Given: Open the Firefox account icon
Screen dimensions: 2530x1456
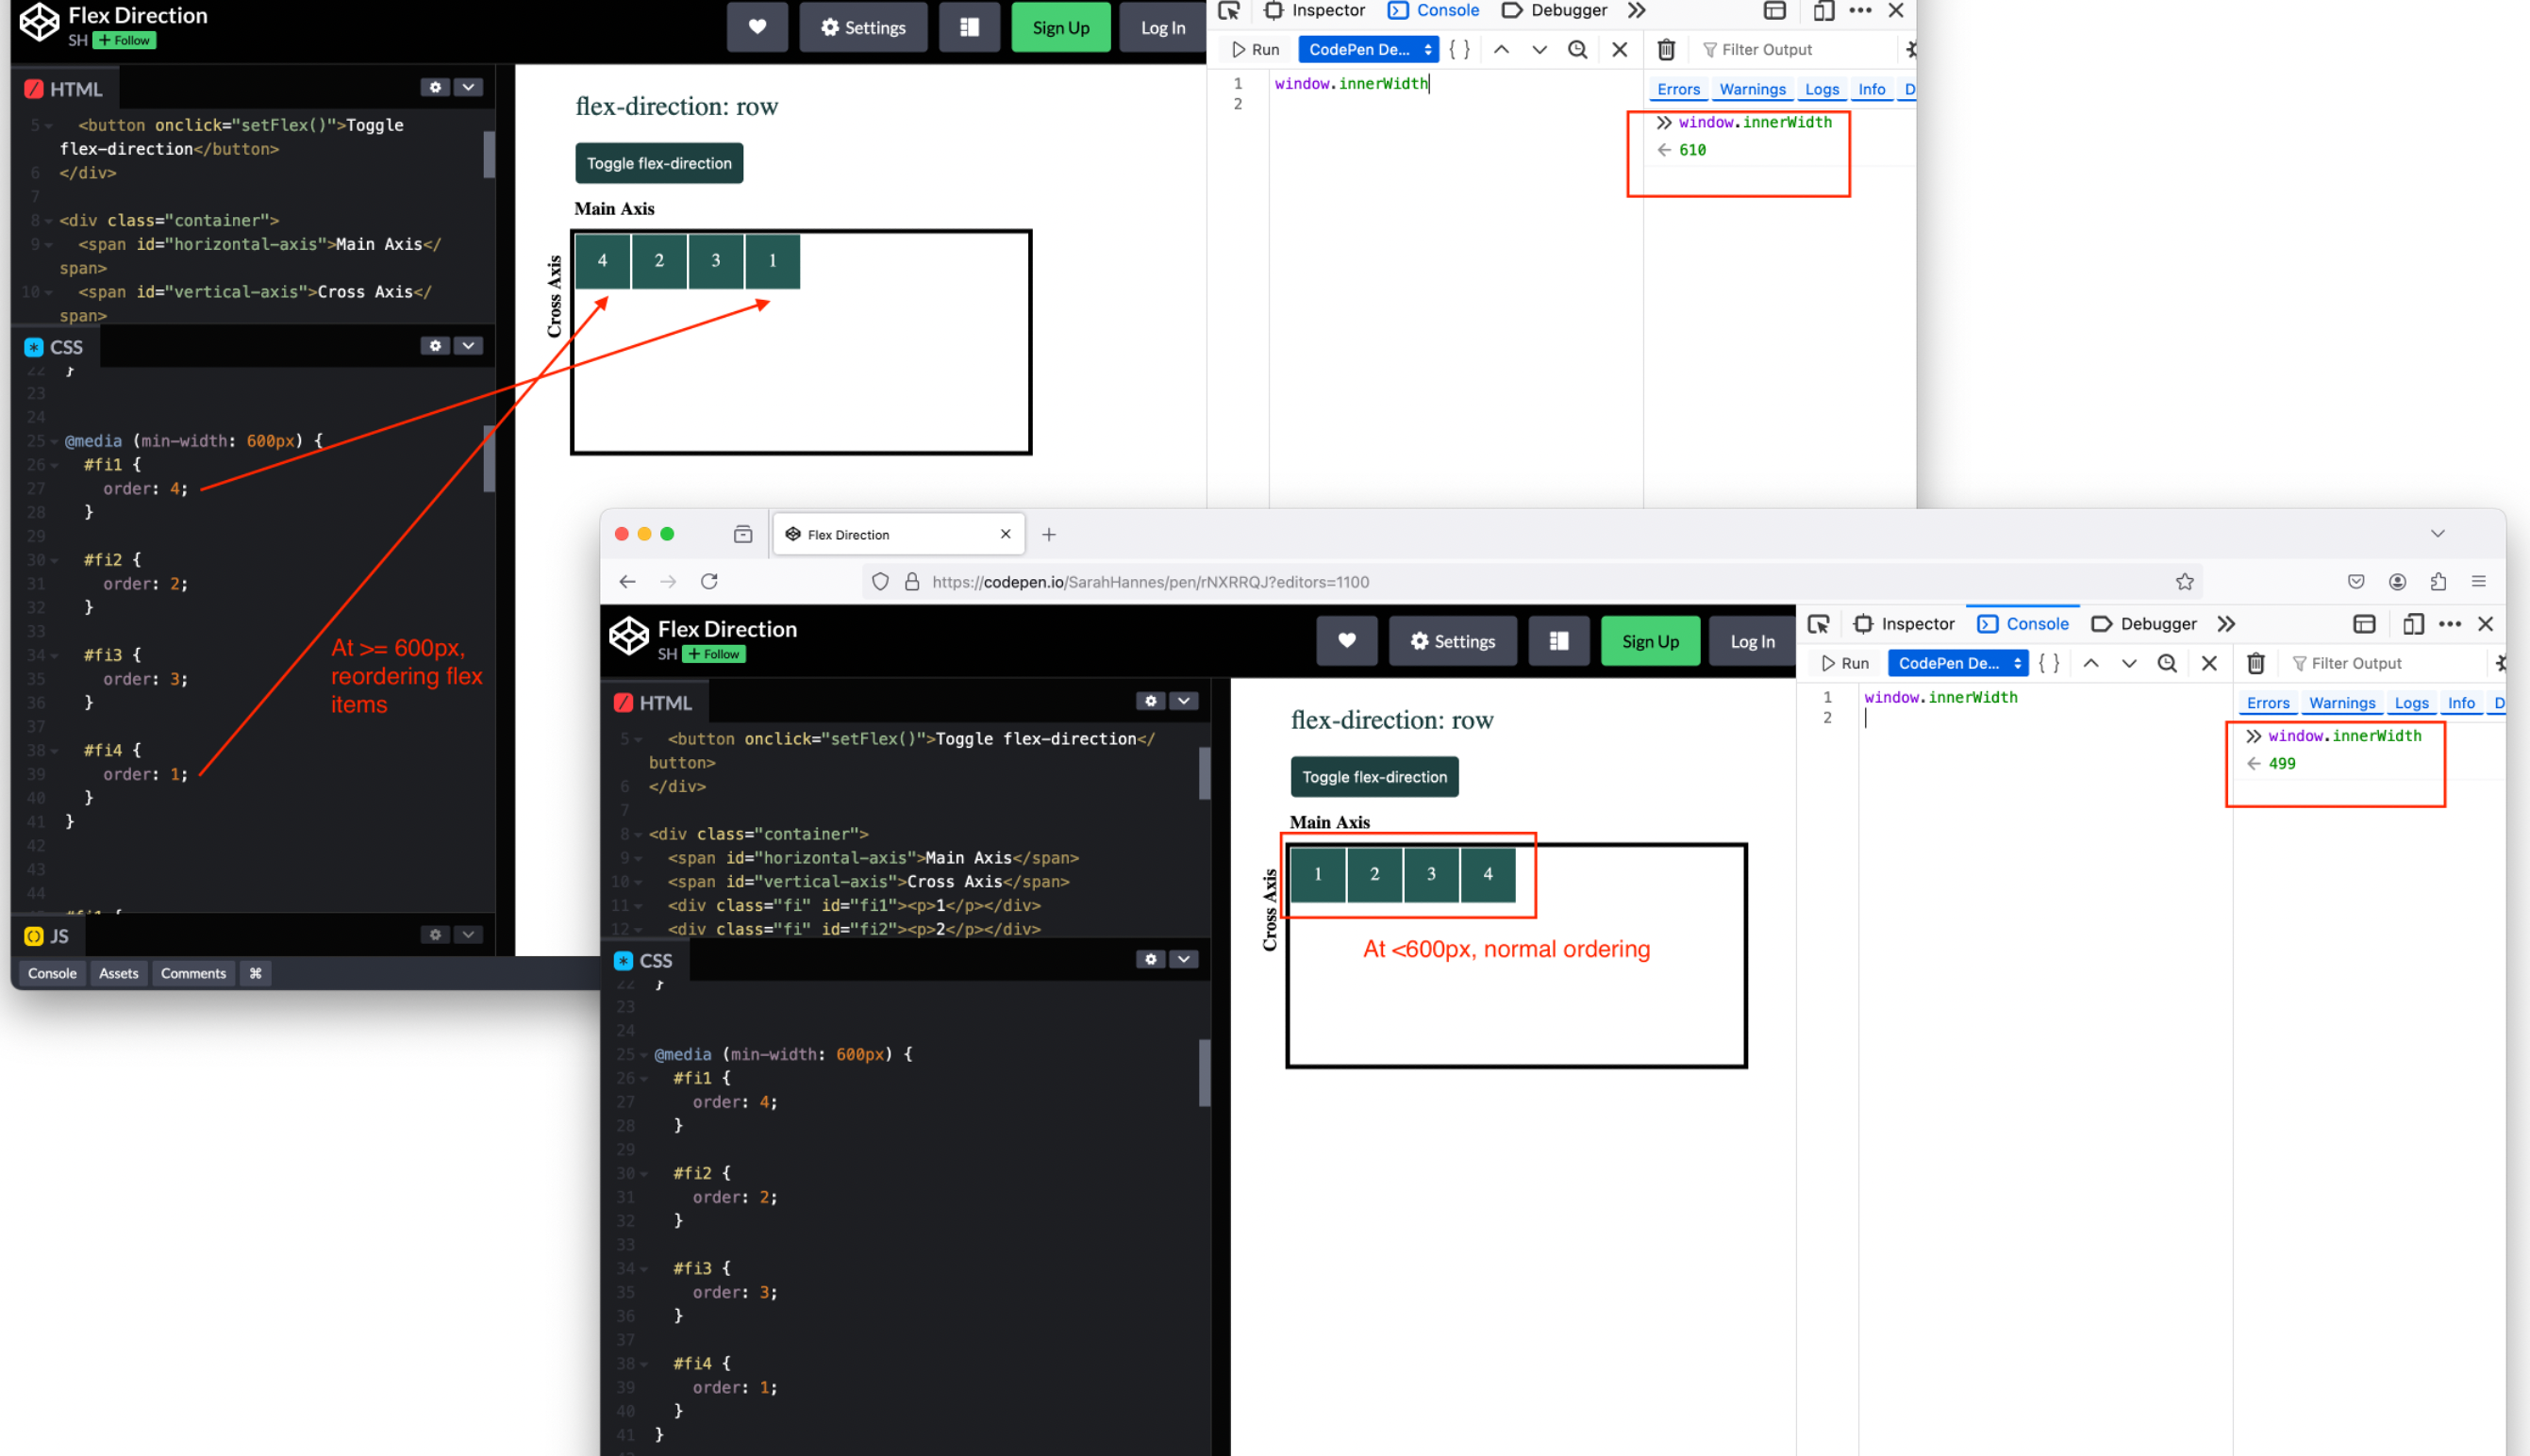Looking at the screenshot, I should [2397, 581].
